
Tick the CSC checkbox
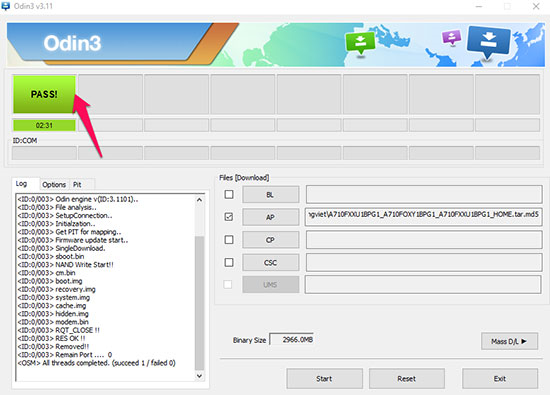(229, 262)
